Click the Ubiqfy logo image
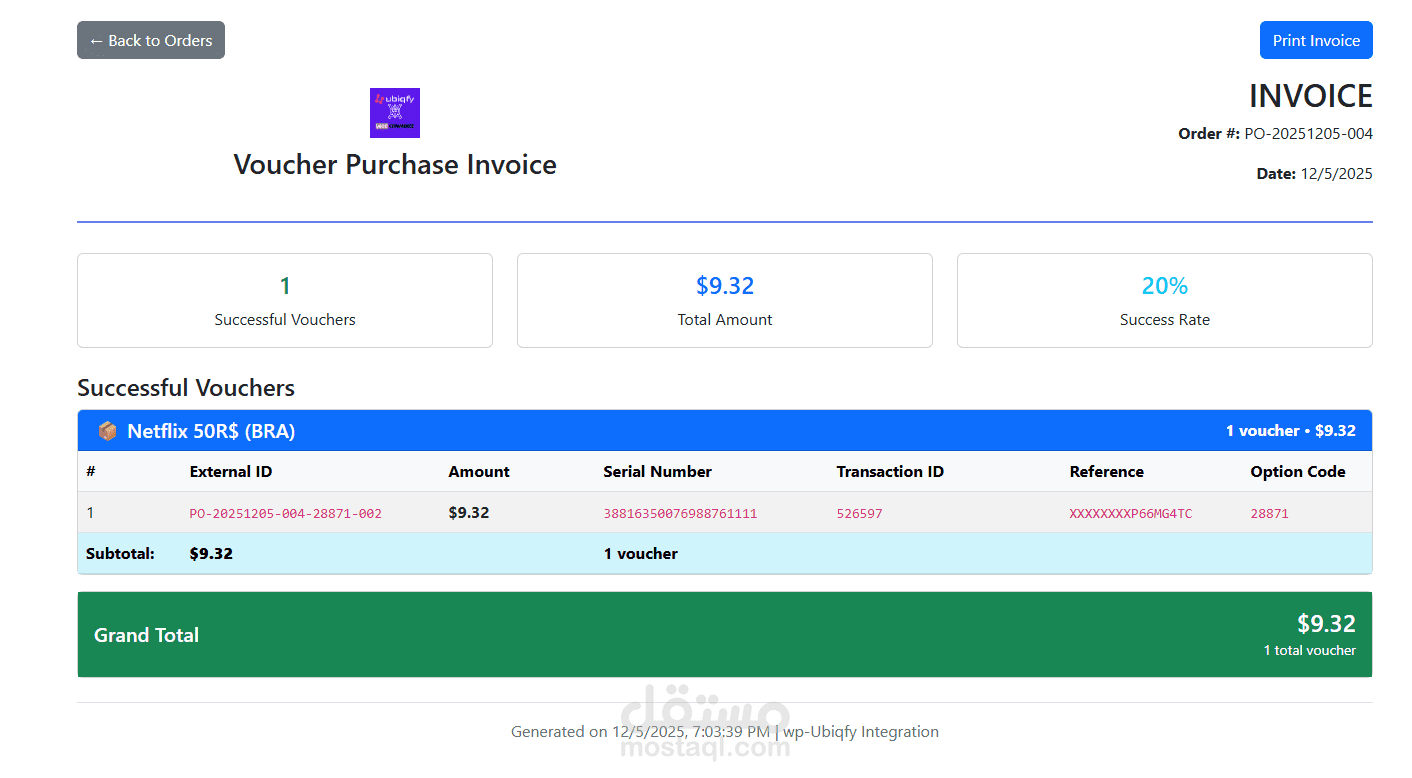Viewport: 1412px width, 778px height. click(395, 113)
